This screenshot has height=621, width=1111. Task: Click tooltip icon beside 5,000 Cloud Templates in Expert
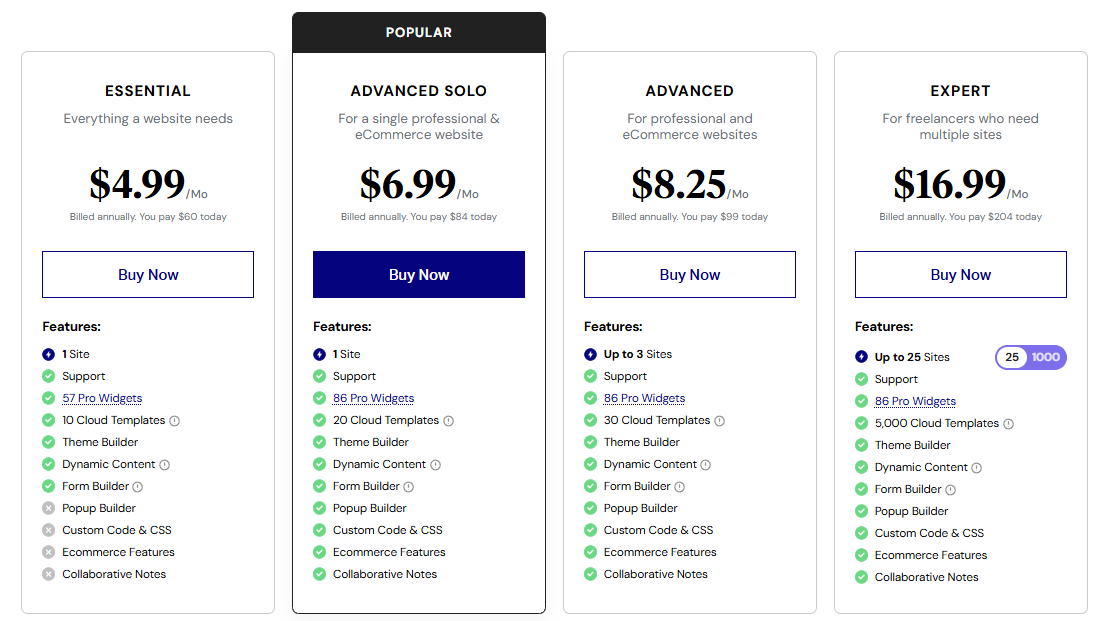1010,423
